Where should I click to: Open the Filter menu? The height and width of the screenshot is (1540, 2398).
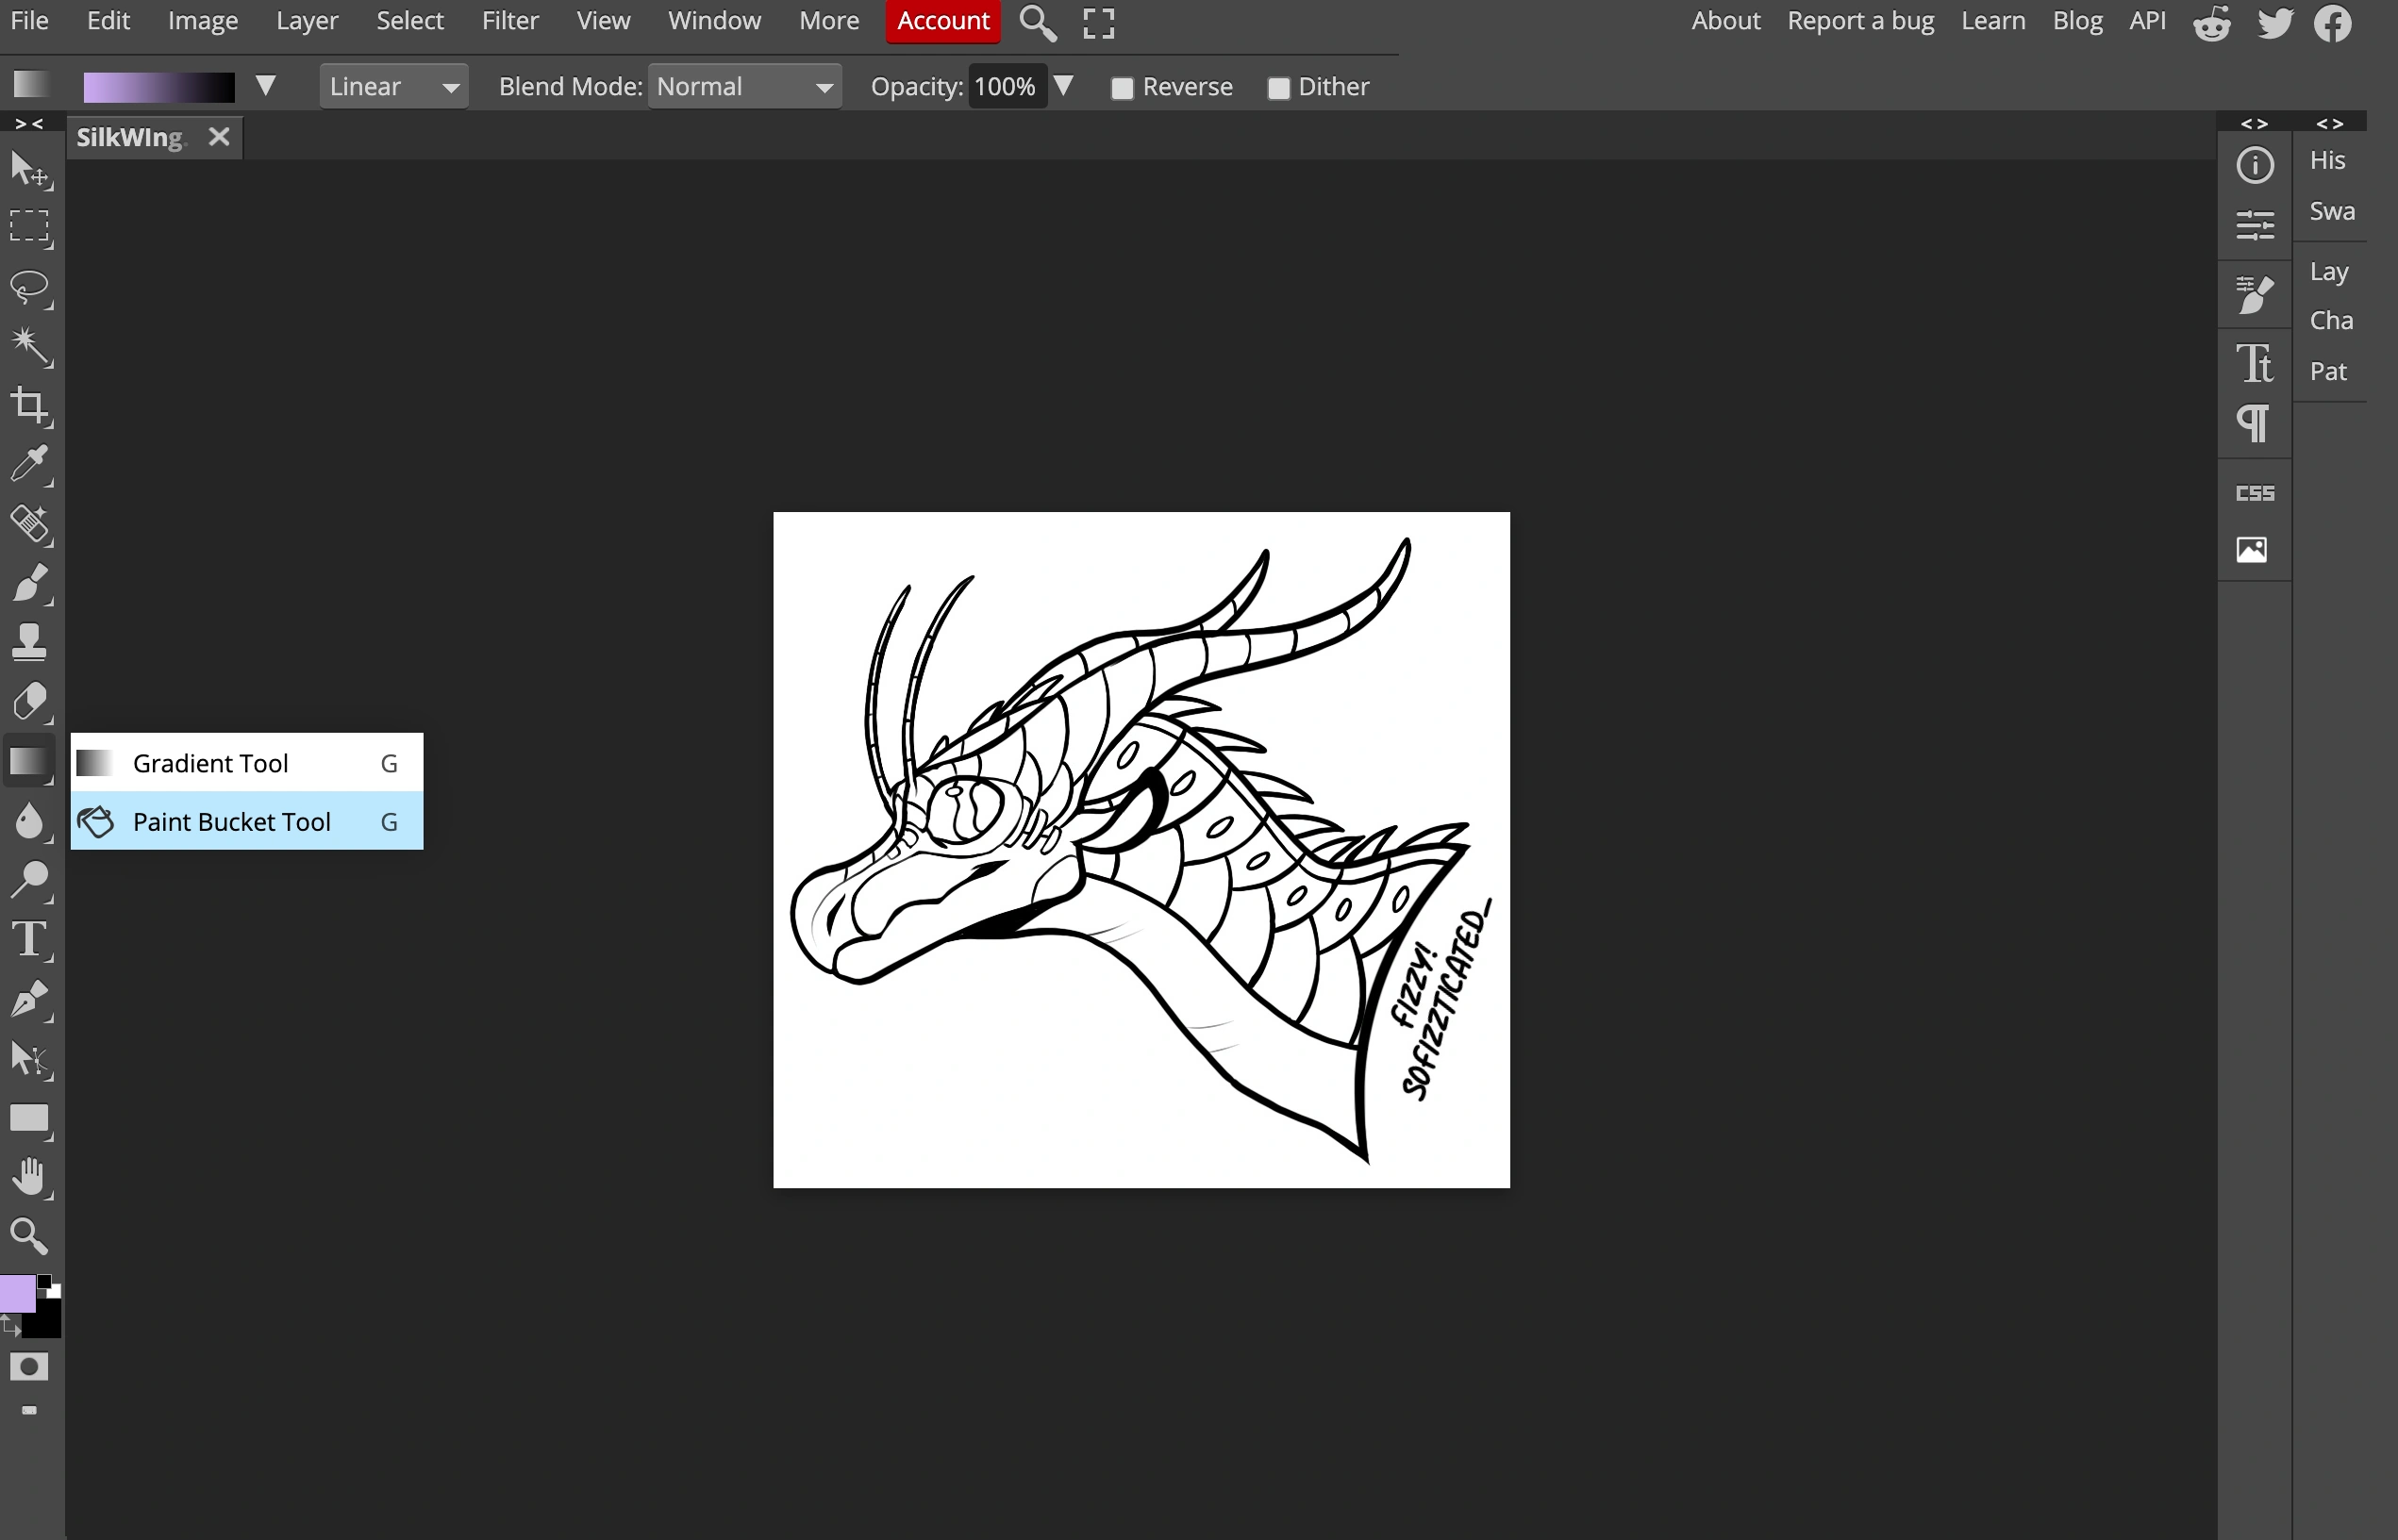pyautogui.click(x=509, y=21)
